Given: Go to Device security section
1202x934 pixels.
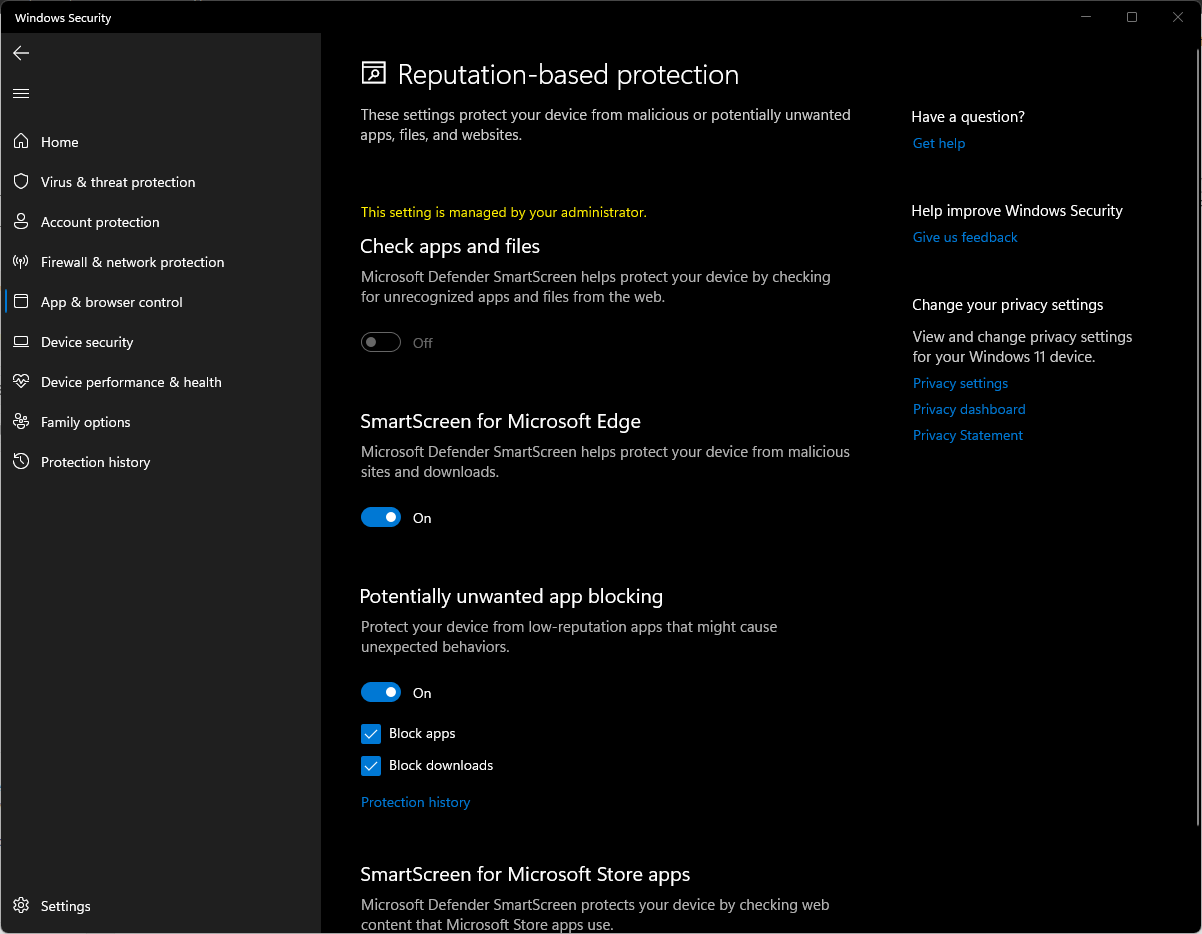Looking at the screenshot, I should click(x=87, y=341).
